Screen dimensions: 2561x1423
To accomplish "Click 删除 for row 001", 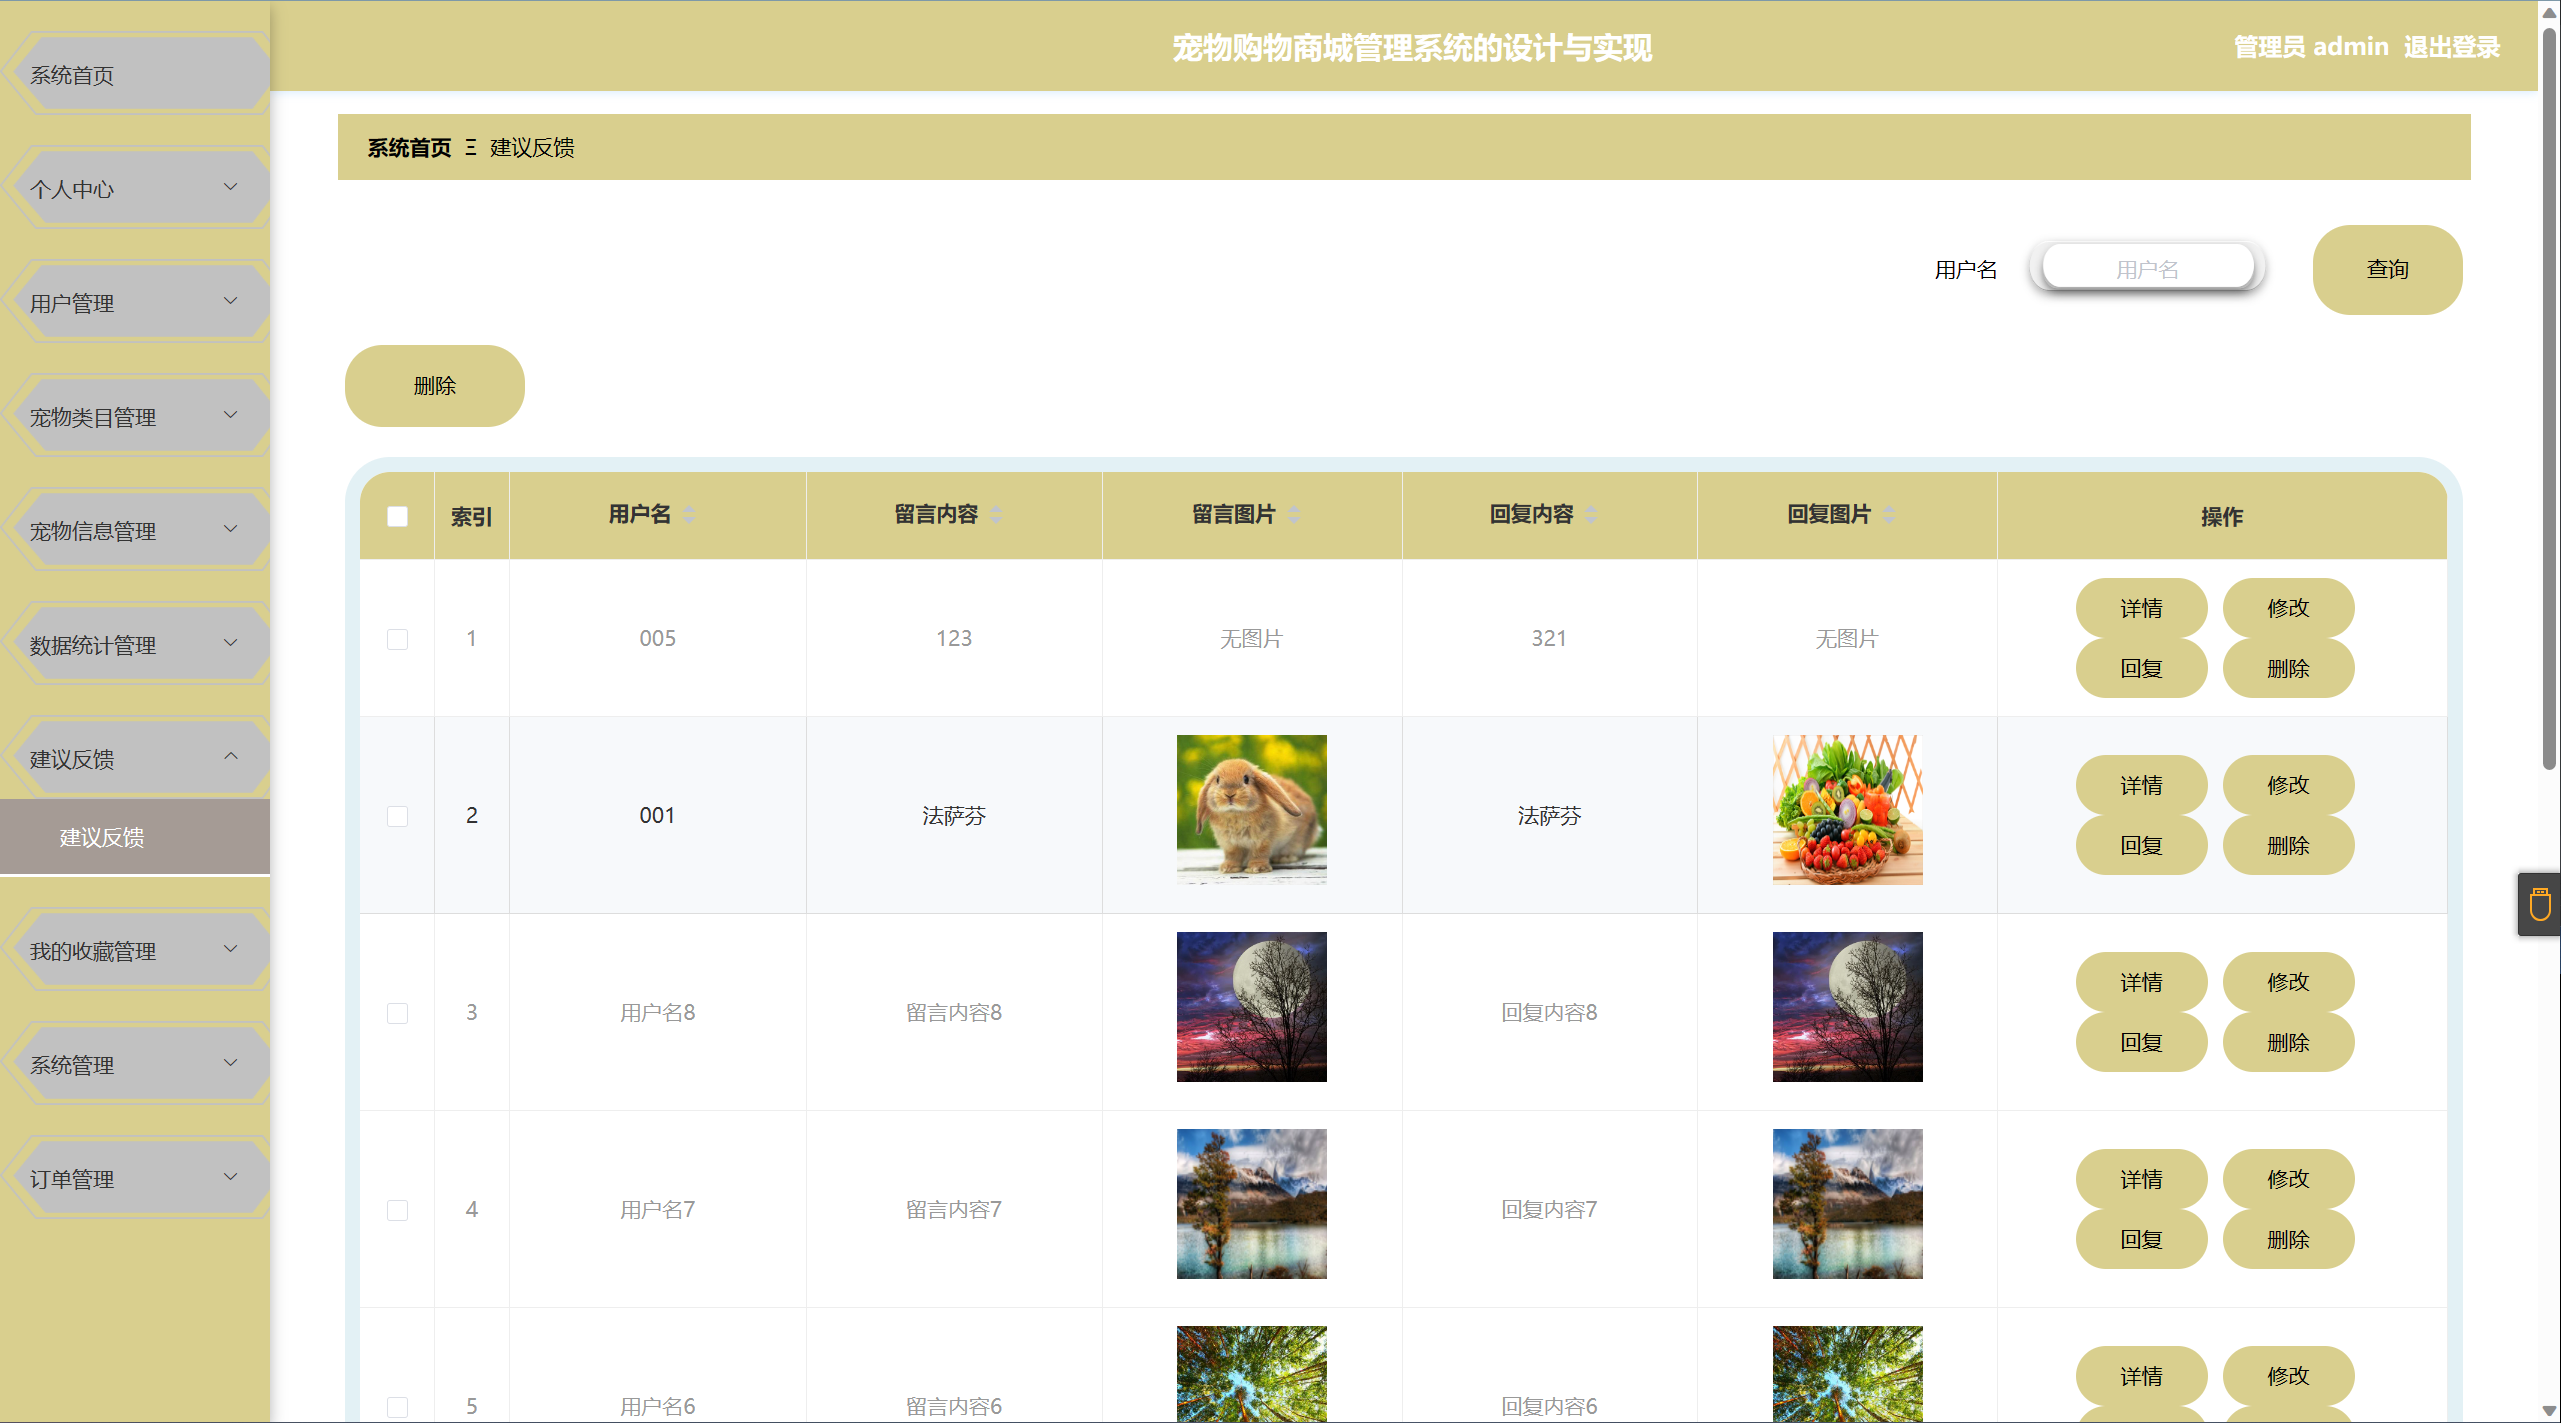I will click(2288, 845).
